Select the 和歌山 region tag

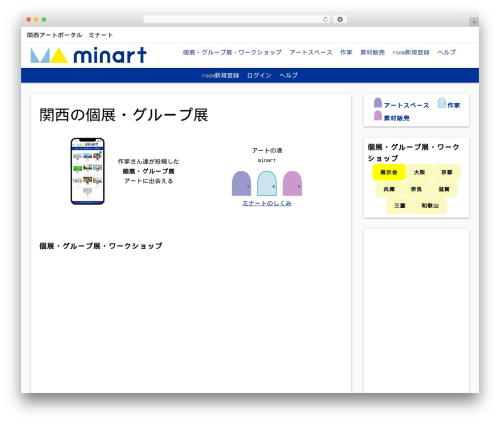click(430, 206)
